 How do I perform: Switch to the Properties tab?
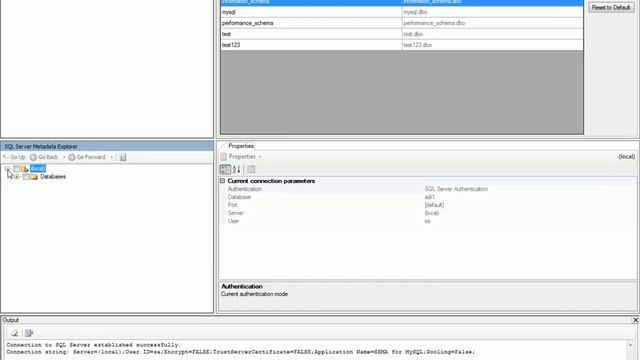241,146
